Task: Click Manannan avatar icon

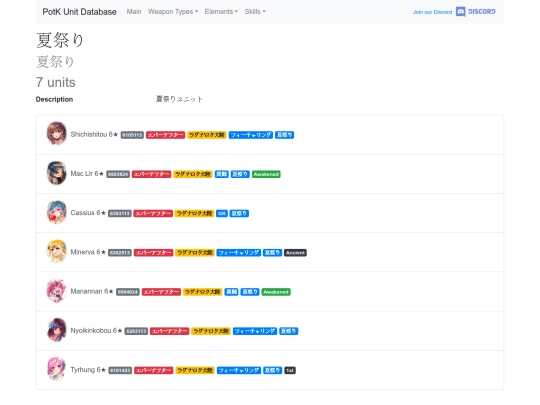Action: click(x=56, y=291)
